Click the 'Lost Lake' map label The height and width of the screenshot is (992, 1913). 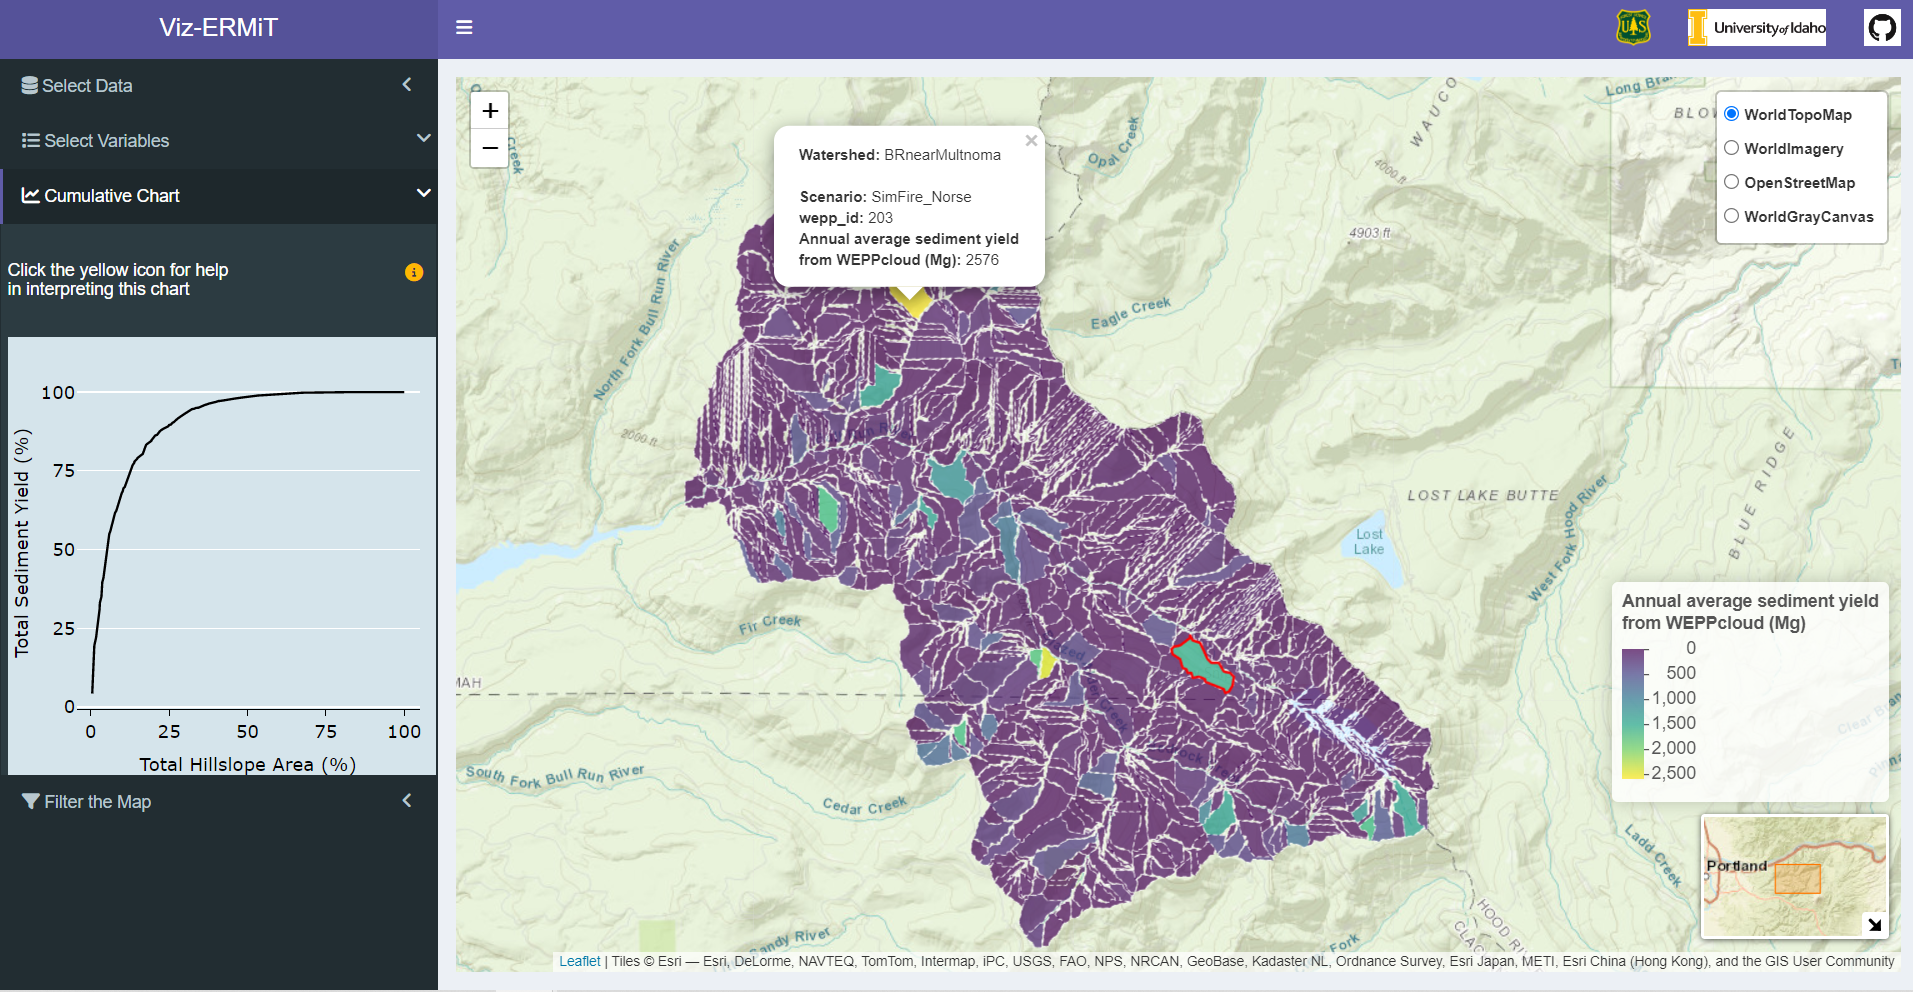1369,542
